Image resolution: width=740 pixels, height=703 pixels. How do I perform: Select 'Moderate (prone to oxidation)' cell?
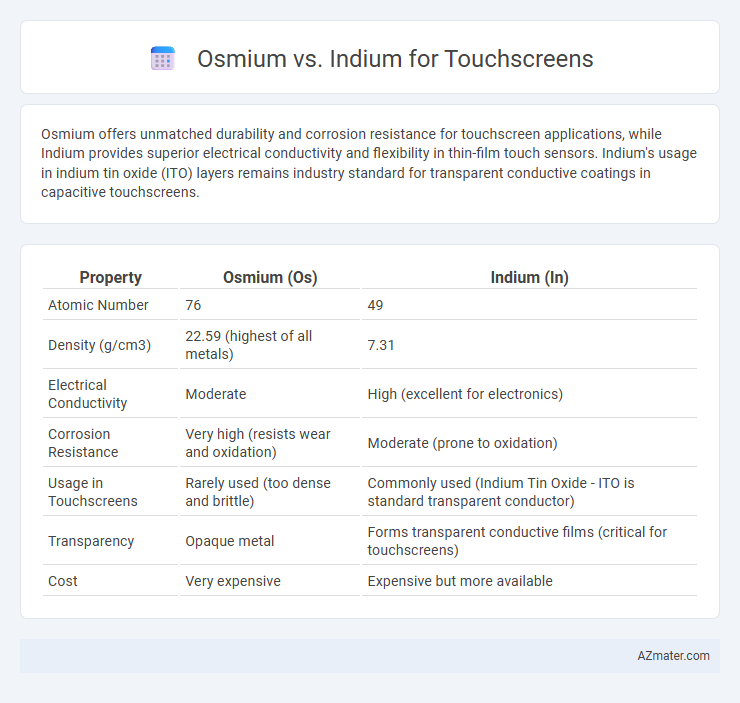click(462, 443)
